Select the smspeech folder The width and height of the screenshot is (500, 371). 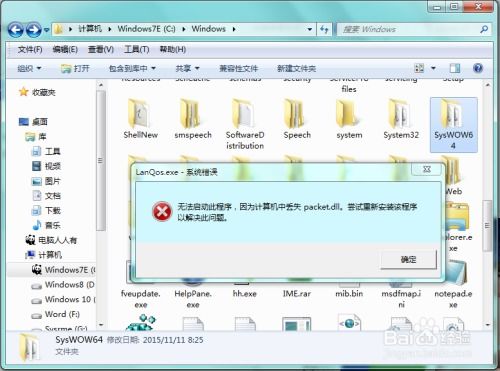click(x=193, y=118)
